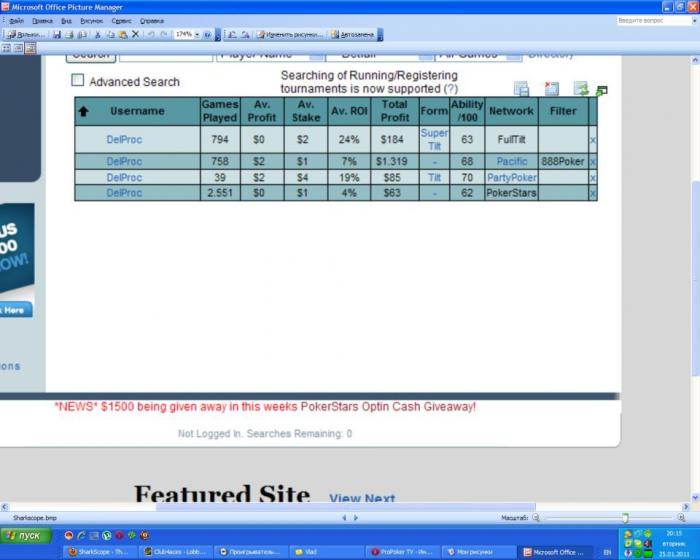This screenshot has width=700, height=560.
Task: Click scroll right arrow of horizontal scrollbar
Action: click(x=686, y=507)
